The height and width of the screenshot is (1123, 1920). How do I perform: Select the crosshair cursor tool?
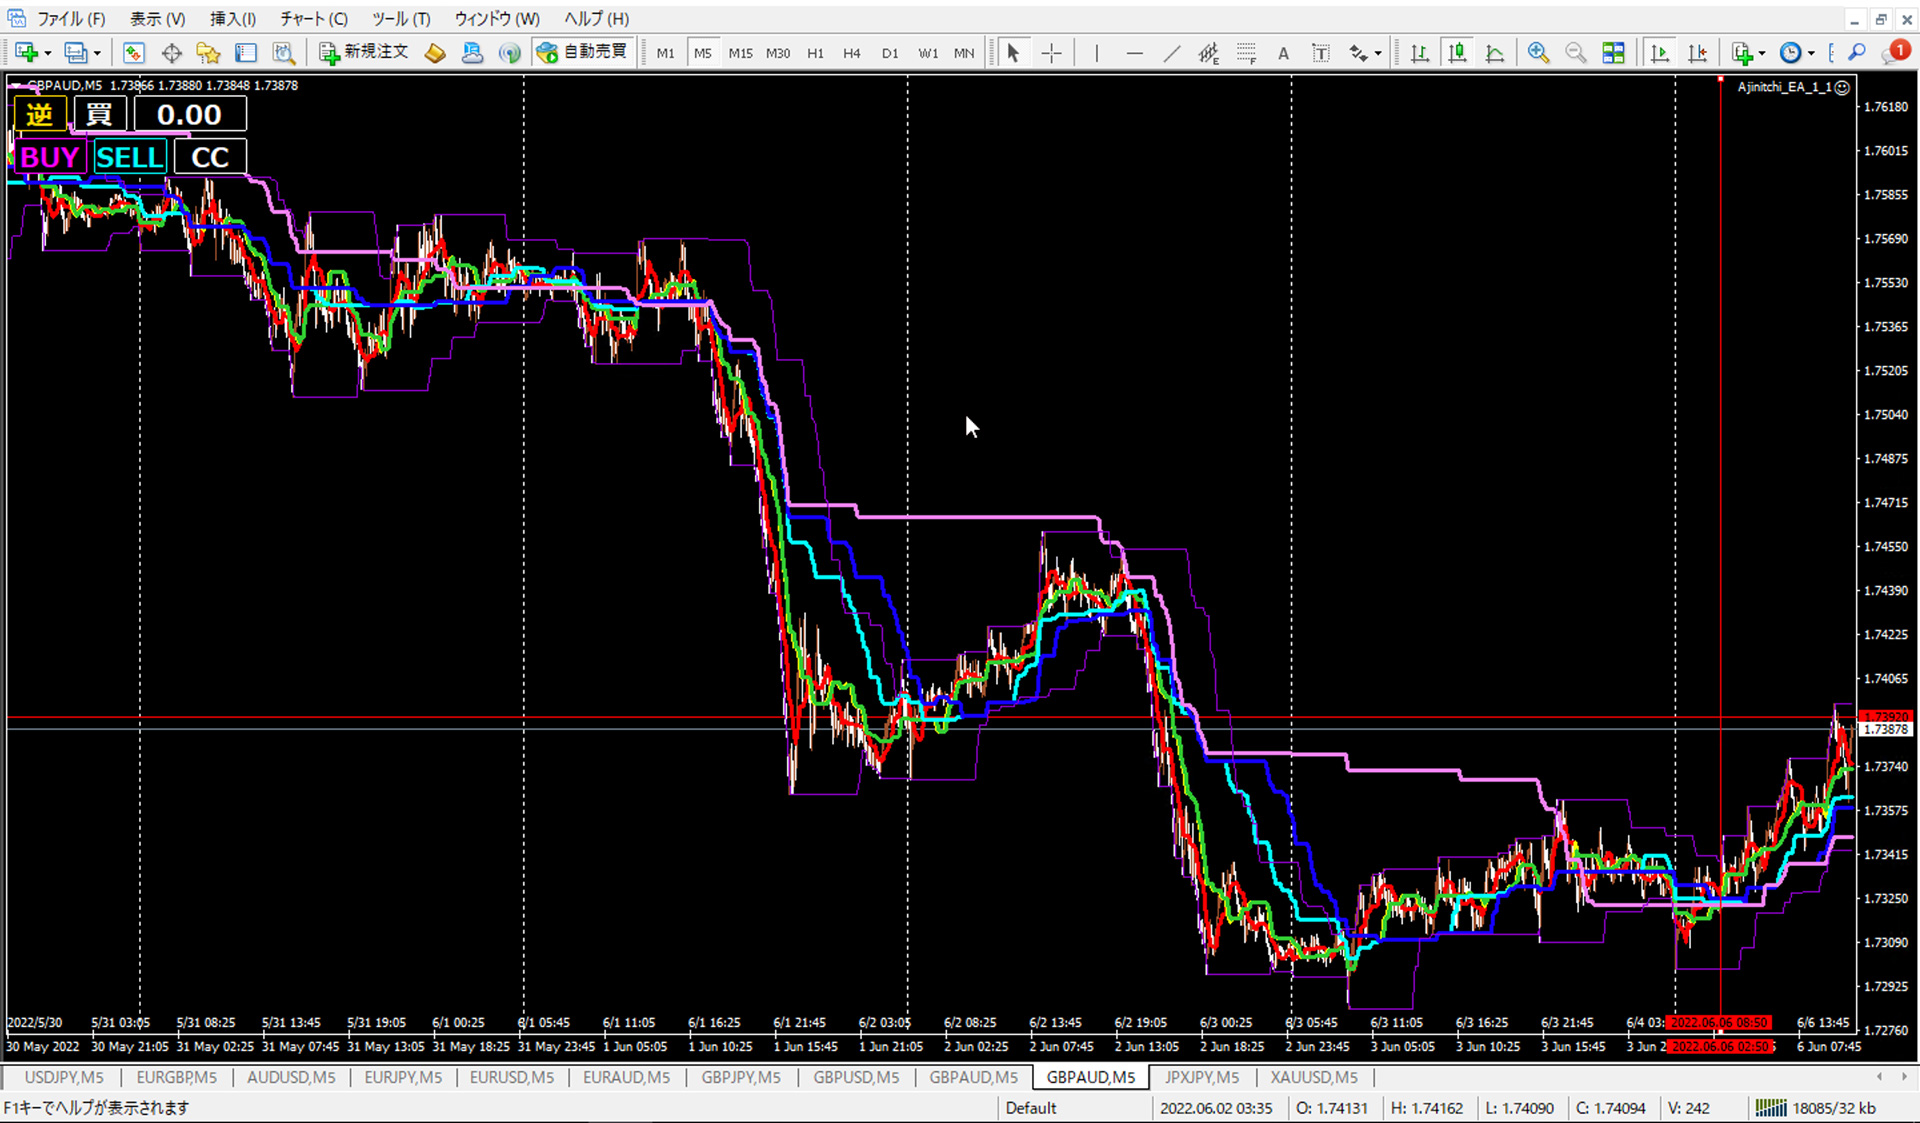point(1052,53)
